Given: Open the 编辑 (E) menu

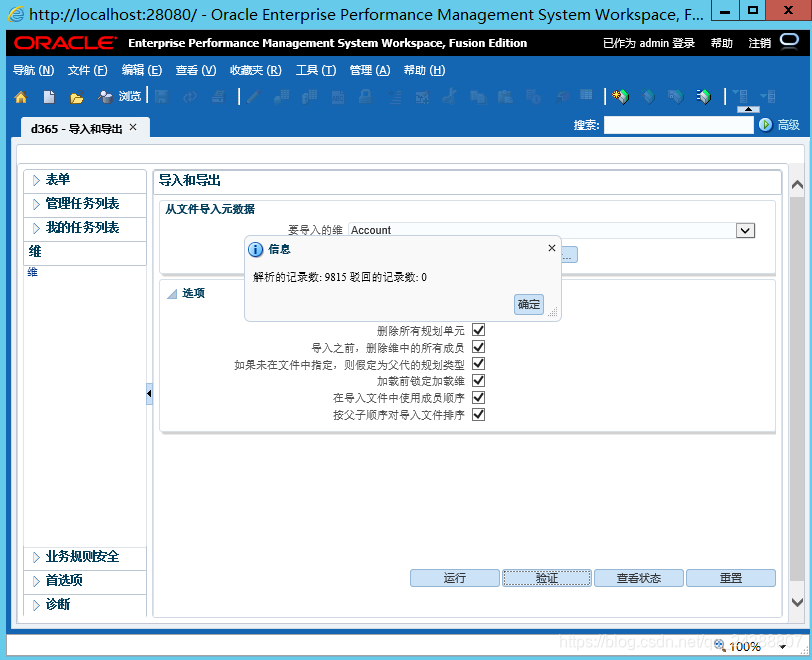Looking at the screenshot, I should pyautogui.click(x=142, y=70).
